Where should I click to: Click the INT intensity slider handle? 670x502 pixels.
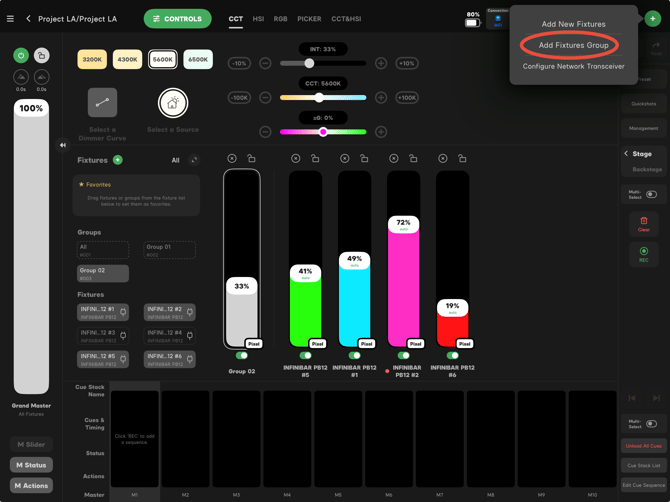coord(309,64)
